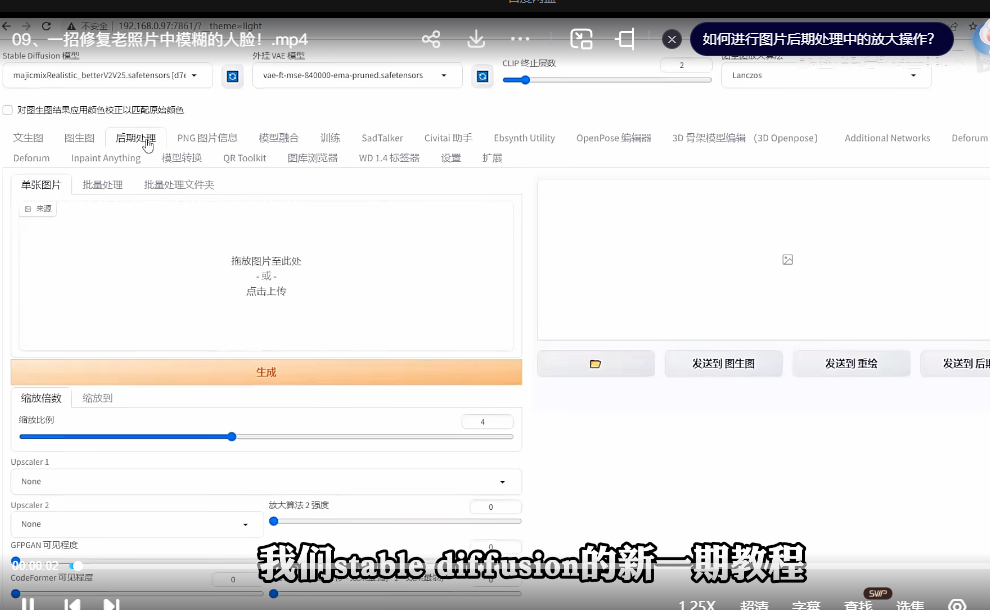Image resolution: width=990 pixels, height=610 pixels.
Task: Click the image upload drop area
Action: pos(266,276)
